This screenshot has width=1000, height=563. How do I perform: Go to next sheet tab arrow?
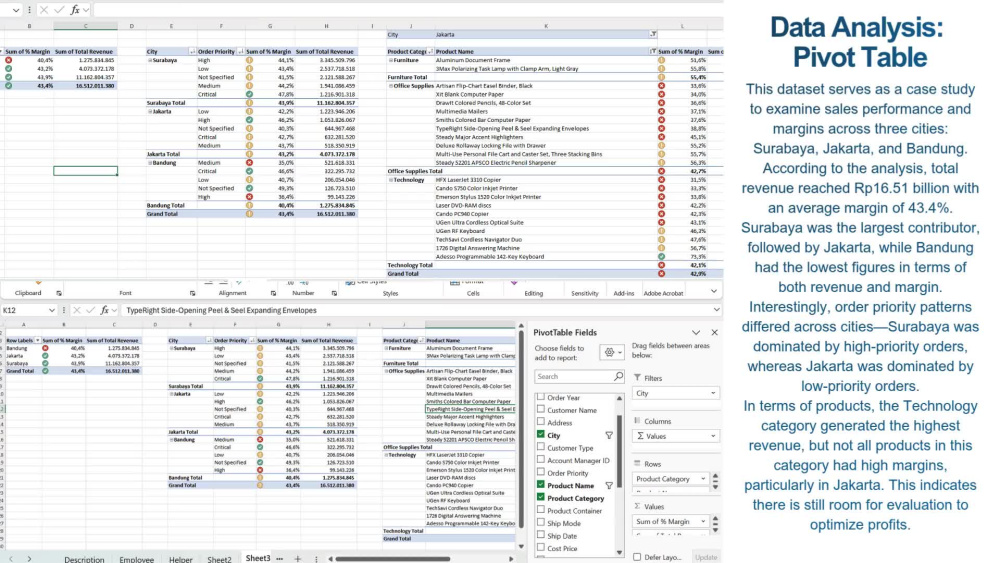[x=29, y=559]
